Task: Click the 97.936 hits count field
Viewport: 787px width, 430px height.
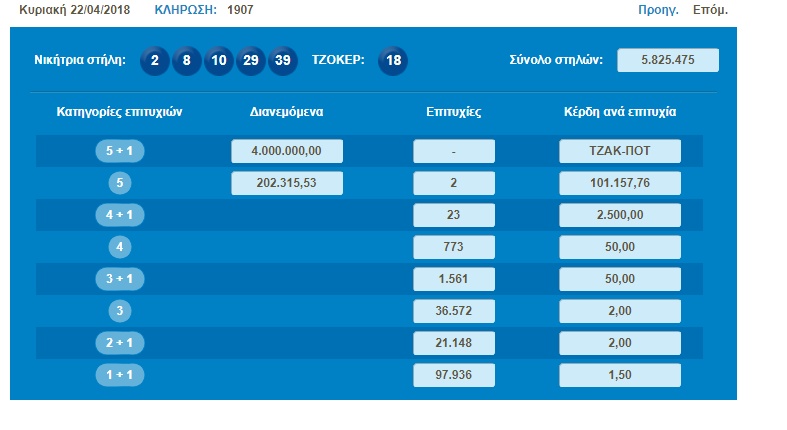Action: (454, 375)
